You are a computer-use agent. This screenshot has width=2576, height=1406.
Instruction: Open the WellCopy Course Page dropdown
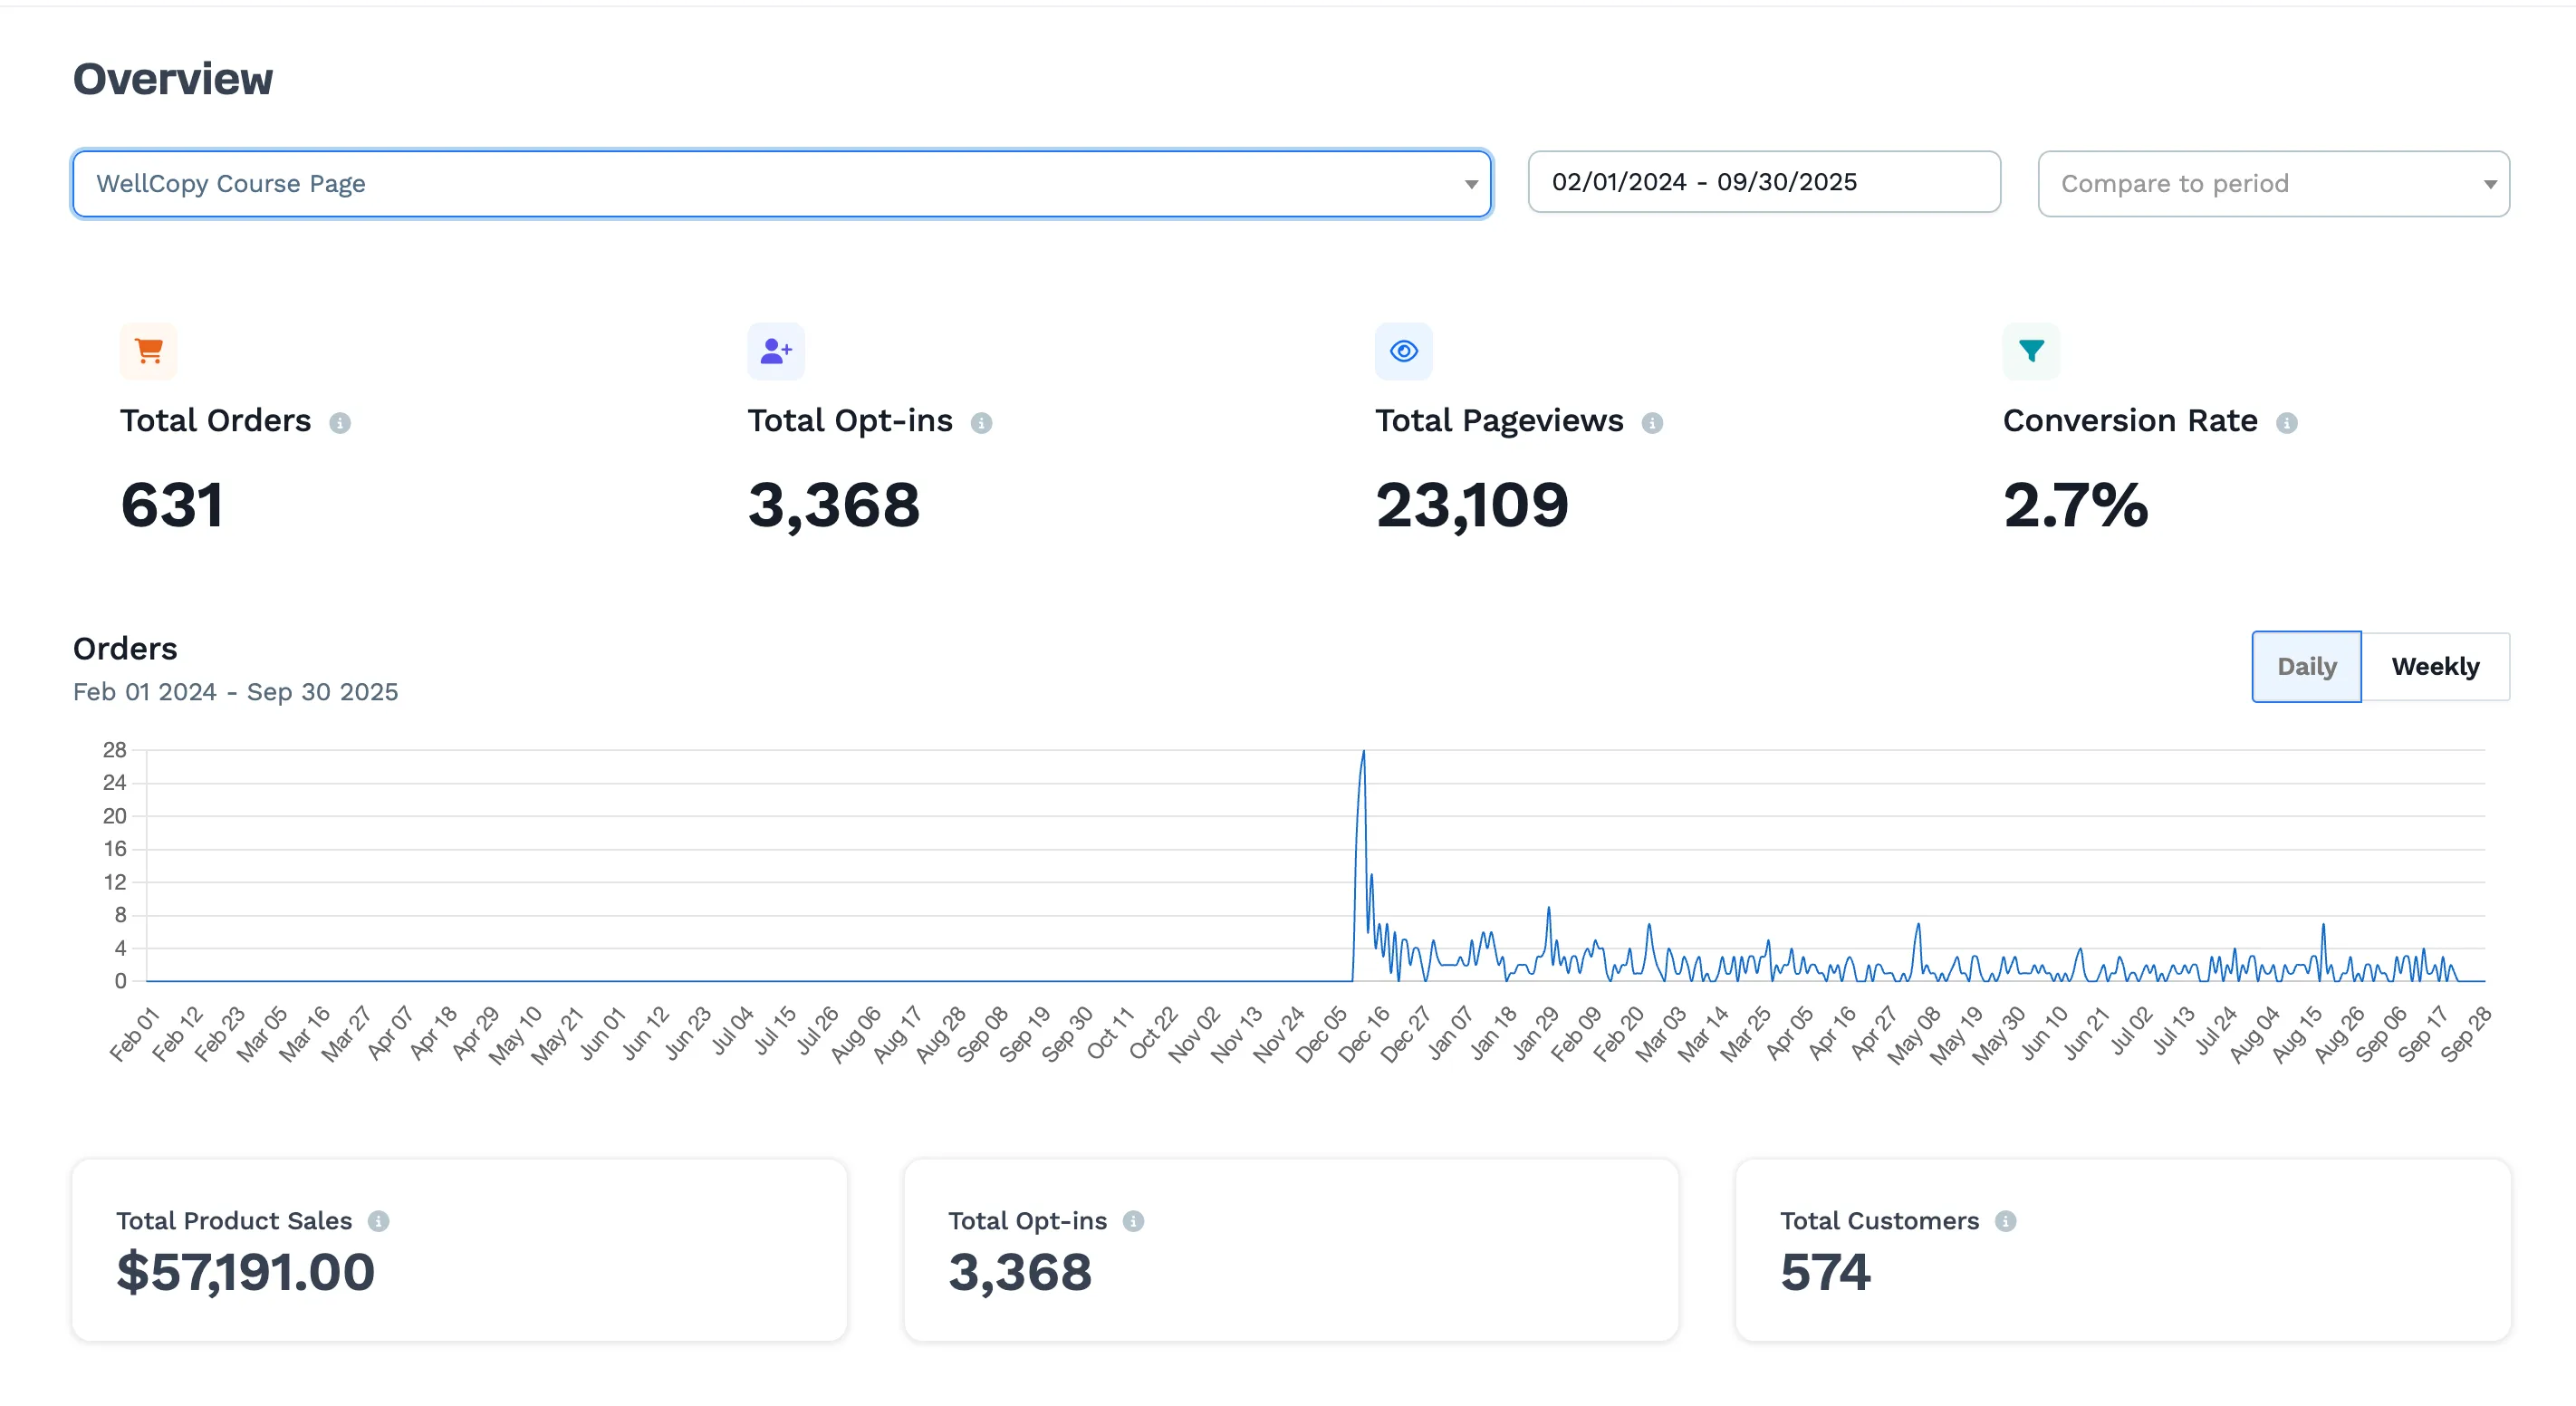pyautogui.click(x=780, y=184)
